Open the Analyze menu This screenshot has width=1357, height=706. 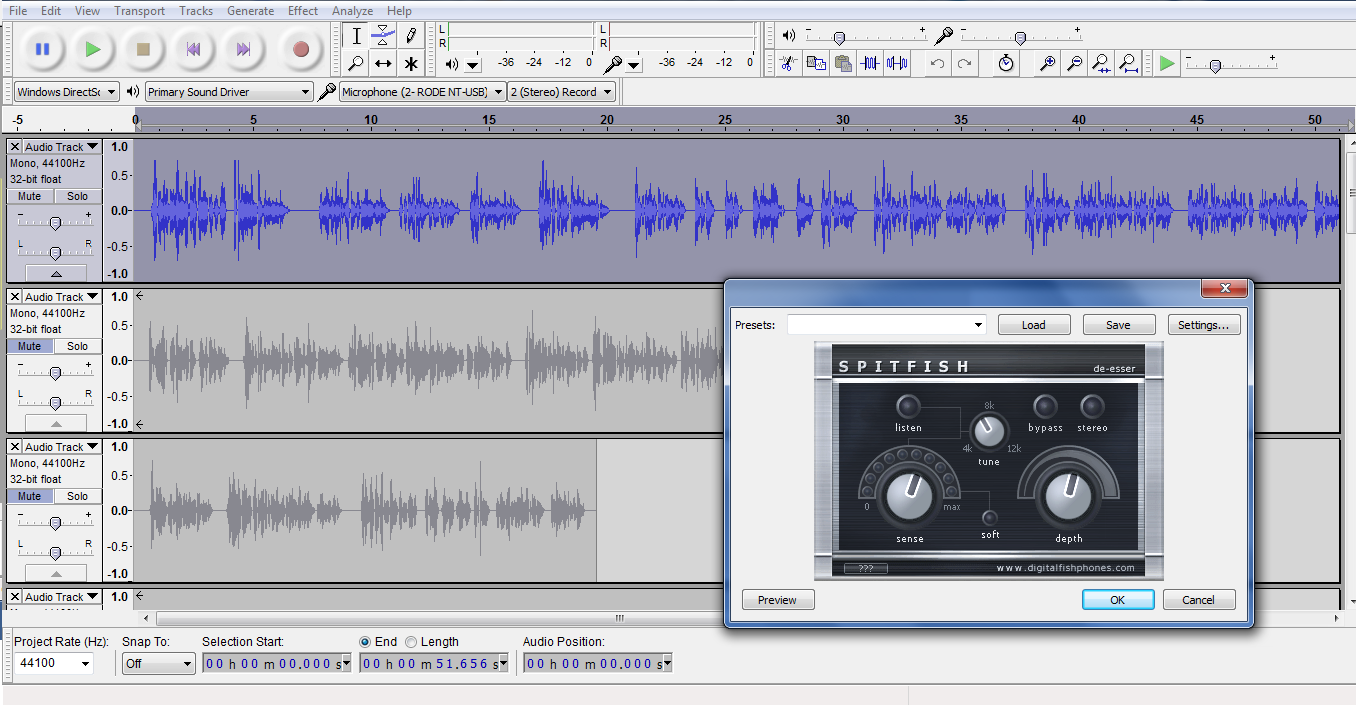pos(352,11)
